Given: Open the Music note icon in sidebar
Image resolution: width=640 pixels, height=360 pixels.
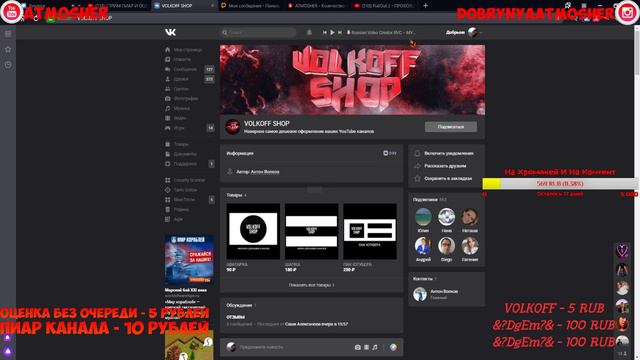Looking at the screenshot, I should (167, 109).
